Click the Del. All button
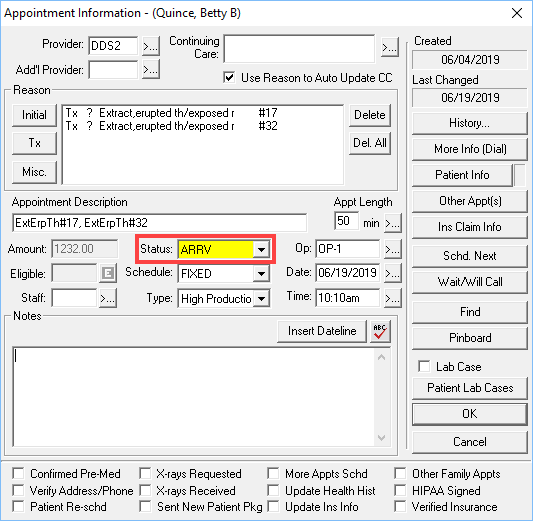 370,143
